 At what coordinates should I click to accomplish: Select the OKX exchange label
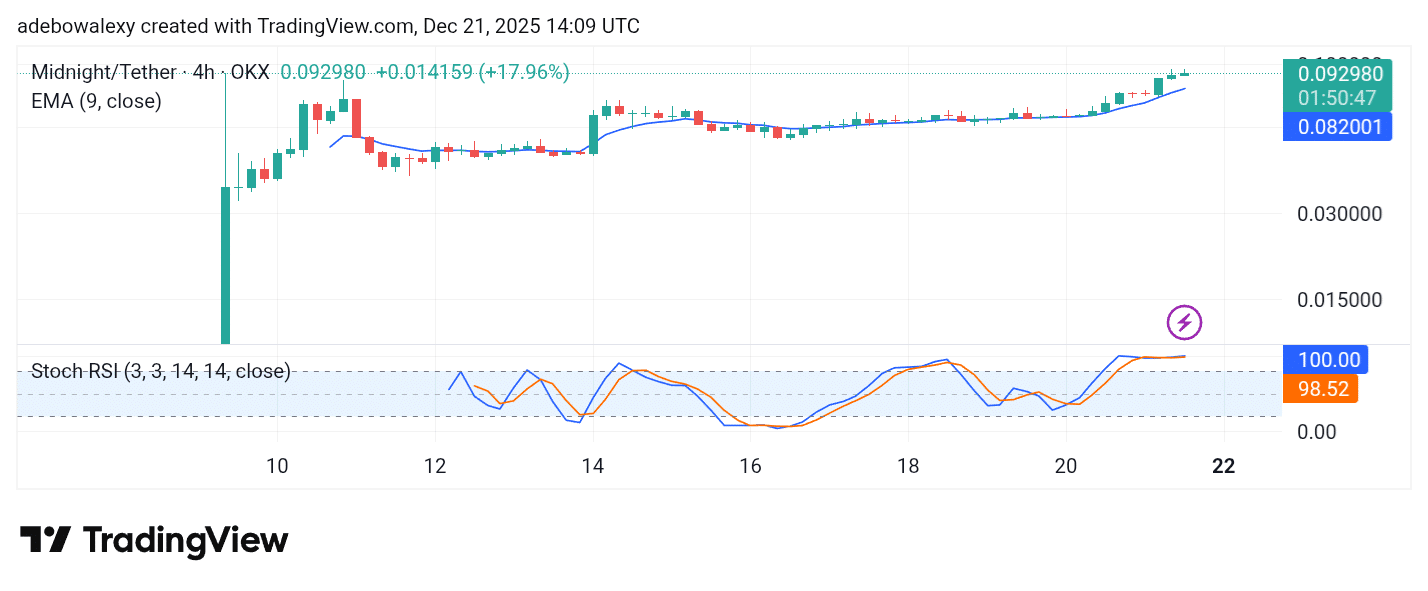coord(248,72)
